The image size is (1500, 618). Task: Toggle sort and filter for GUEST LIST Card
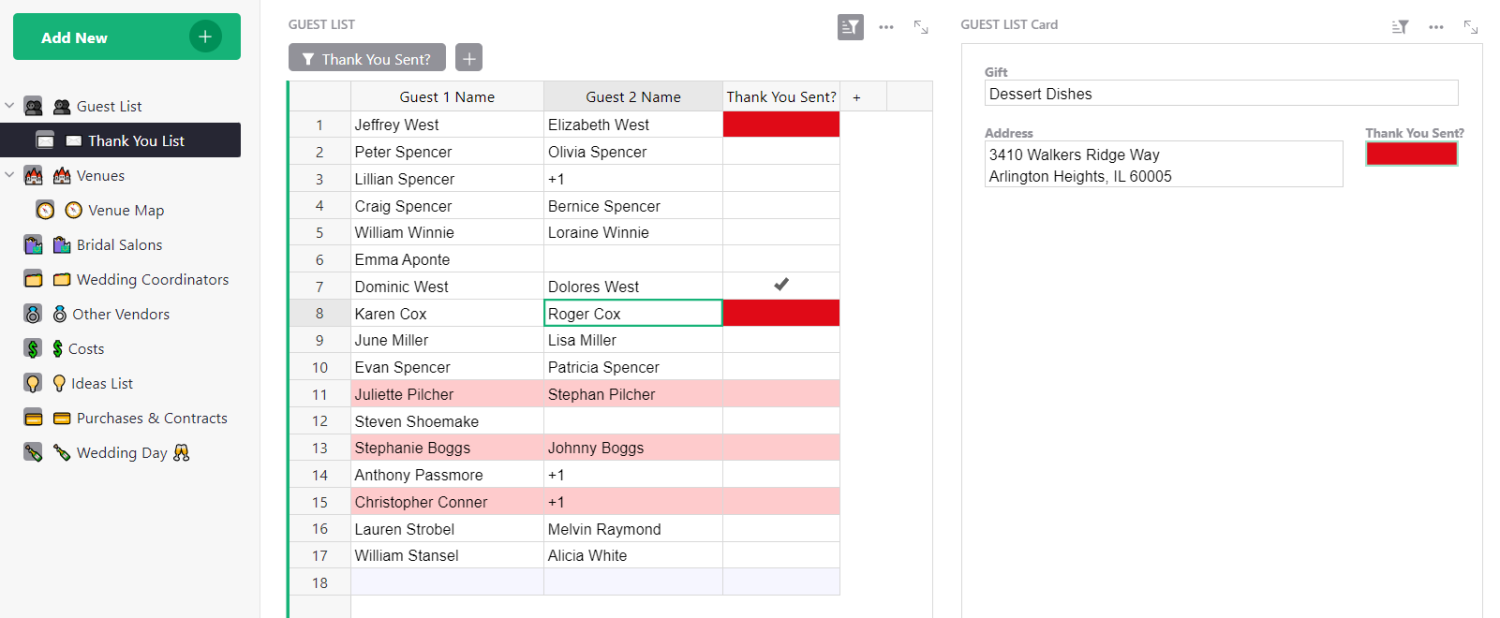tap(1400, 27)
